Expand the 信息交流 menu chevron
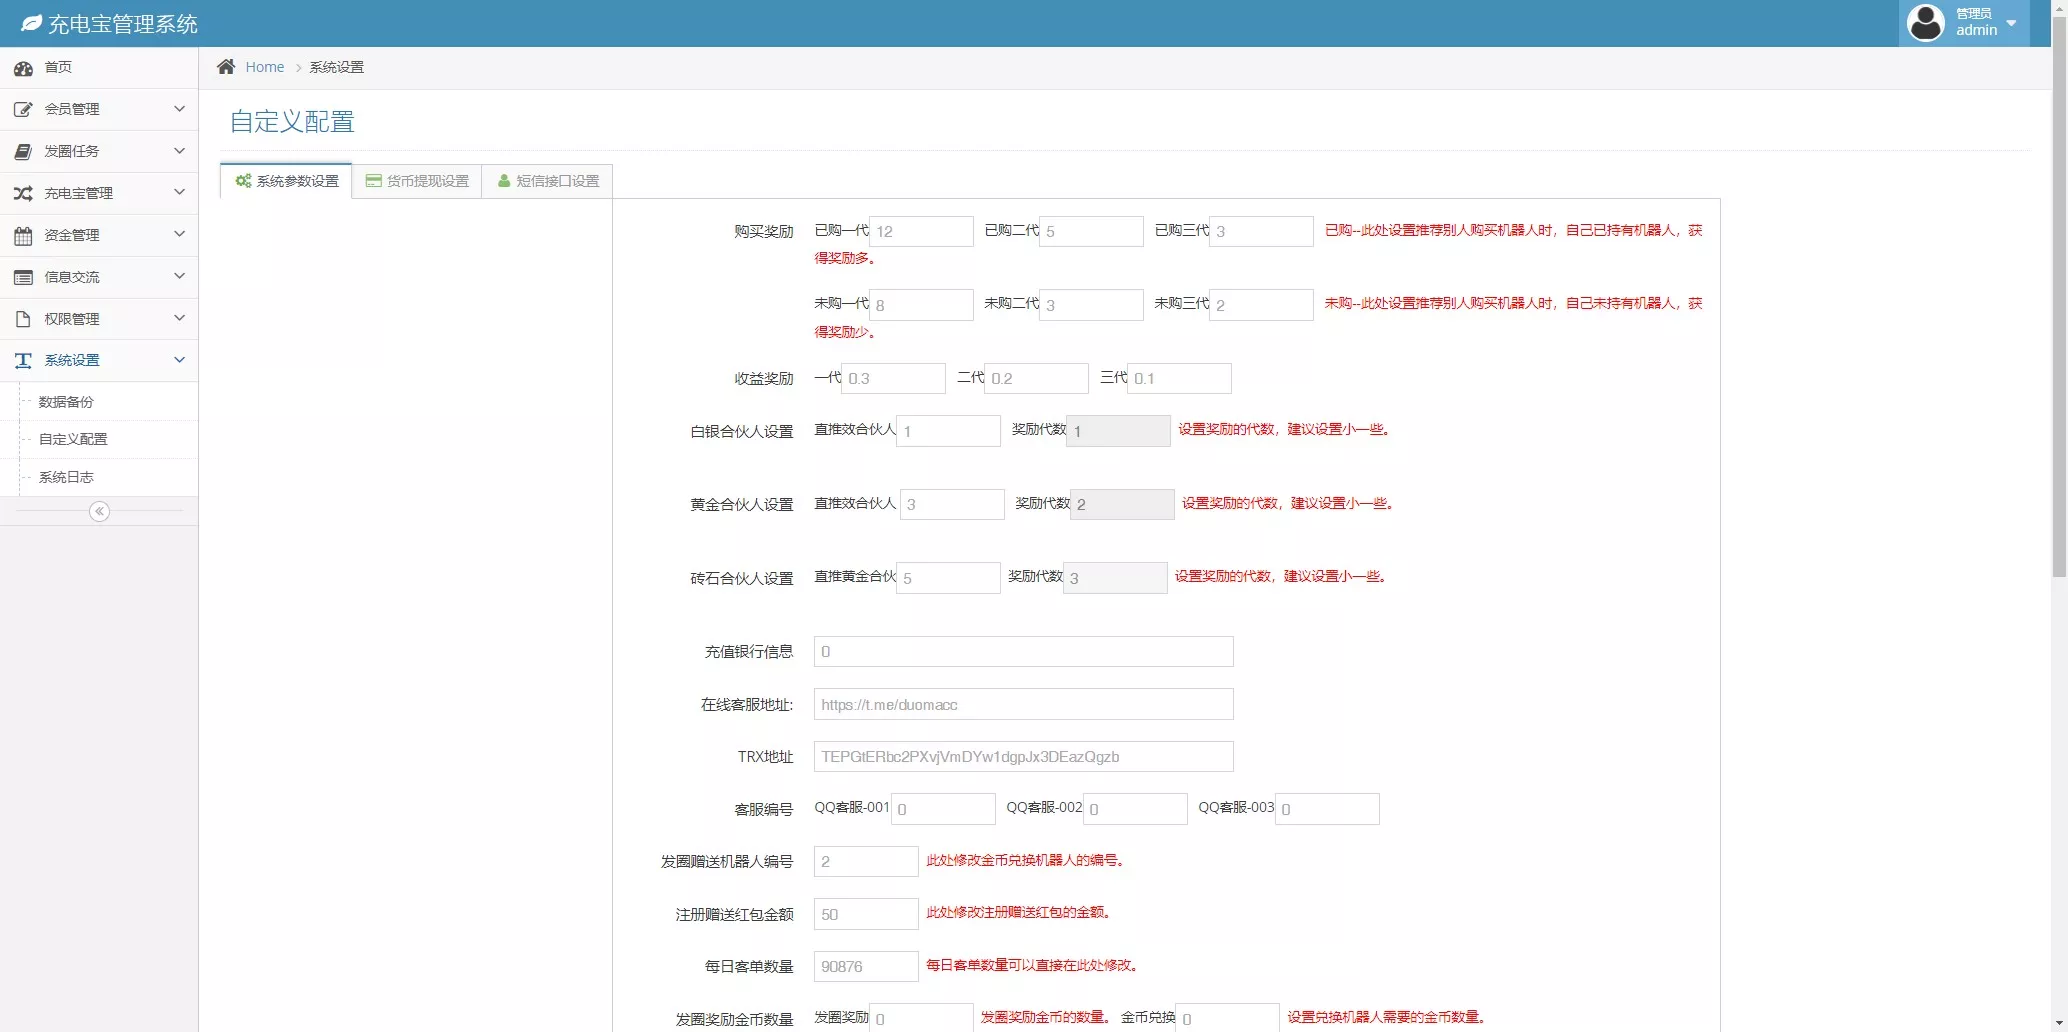Image resolution: width=2068 pixels, height=1032 pixels. 179,276
